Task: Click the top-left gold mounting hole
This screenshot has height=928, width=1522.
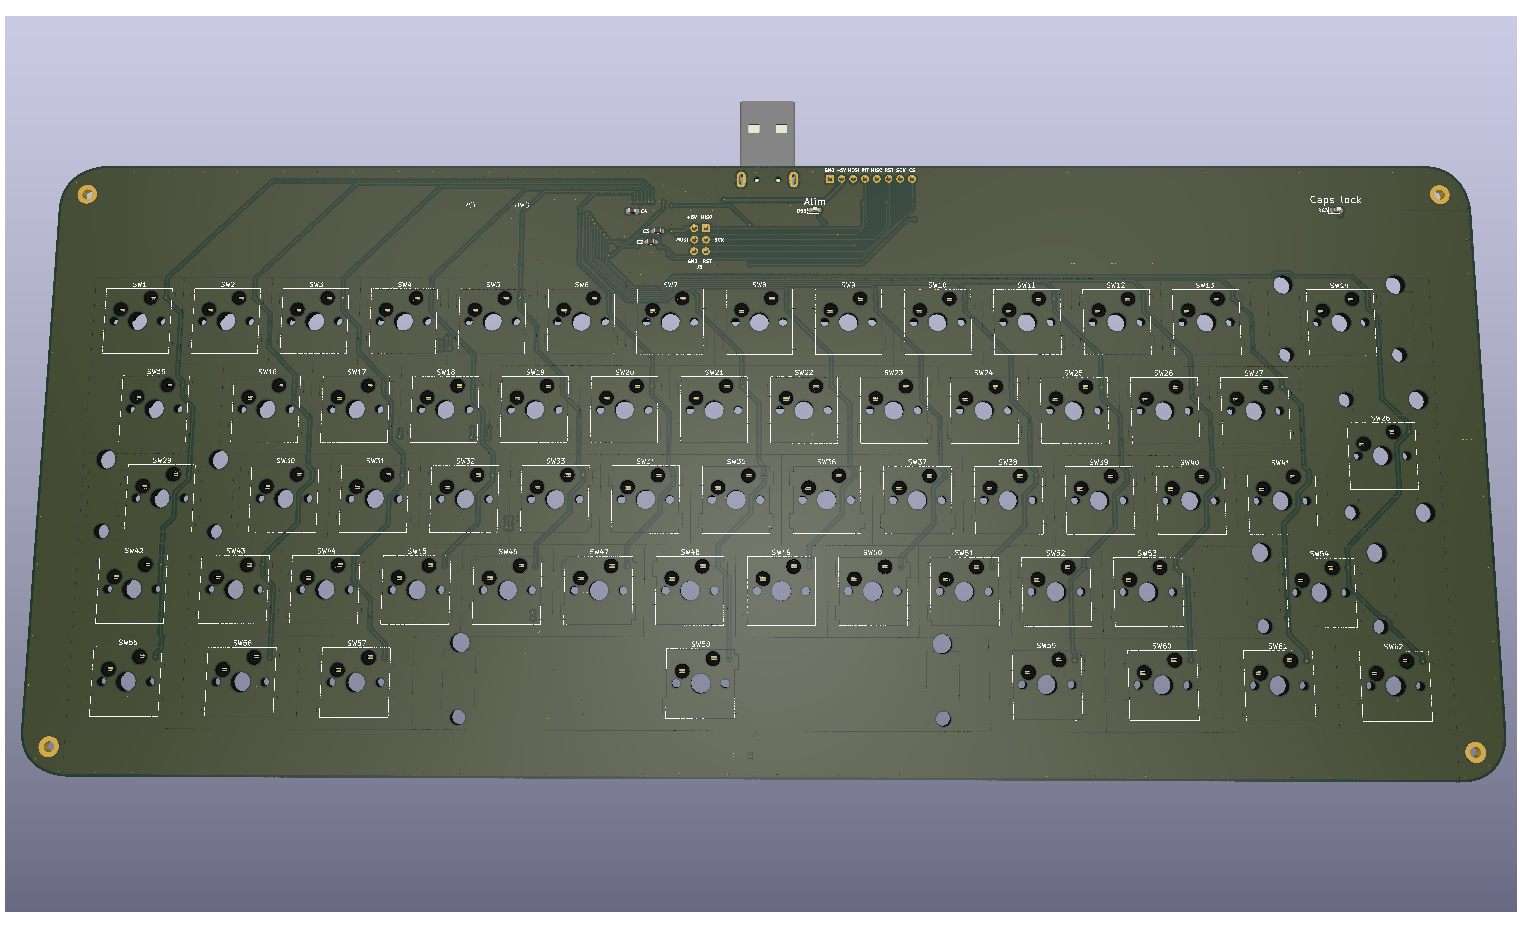Action: coord(88,194)
